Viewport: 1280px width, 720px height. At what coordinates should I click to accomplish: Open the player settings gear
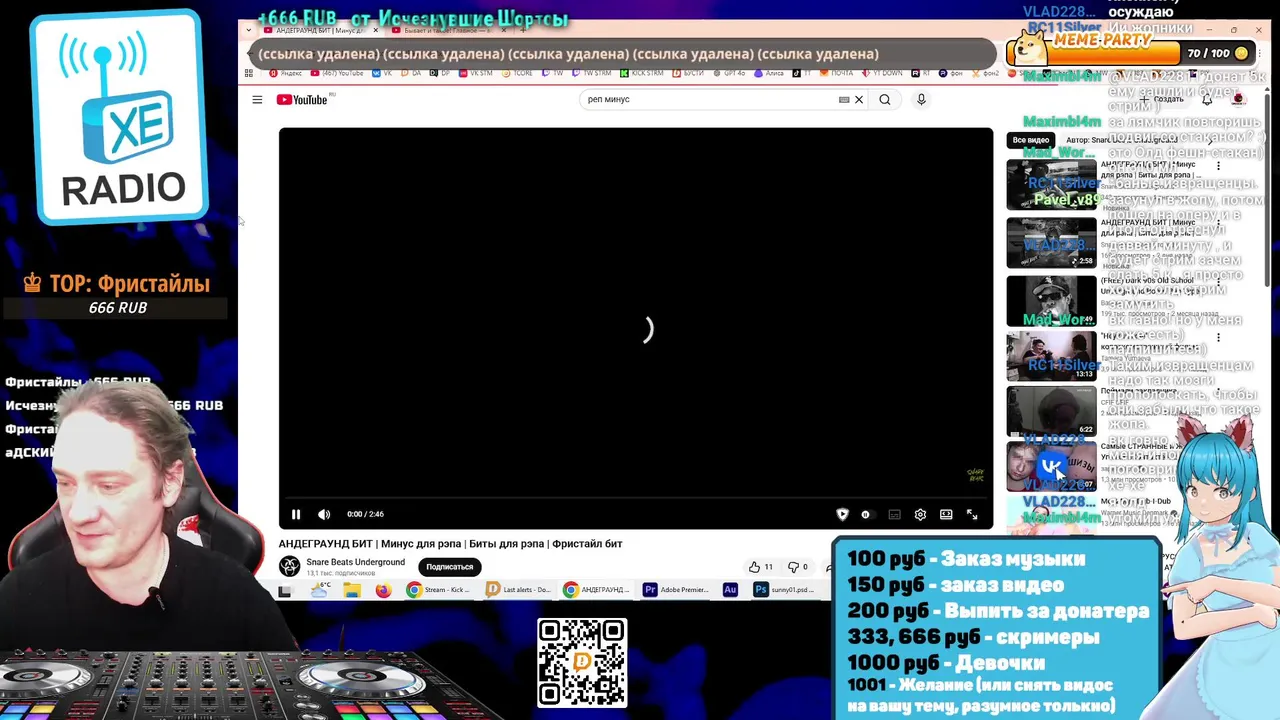(x=920, y=514)
